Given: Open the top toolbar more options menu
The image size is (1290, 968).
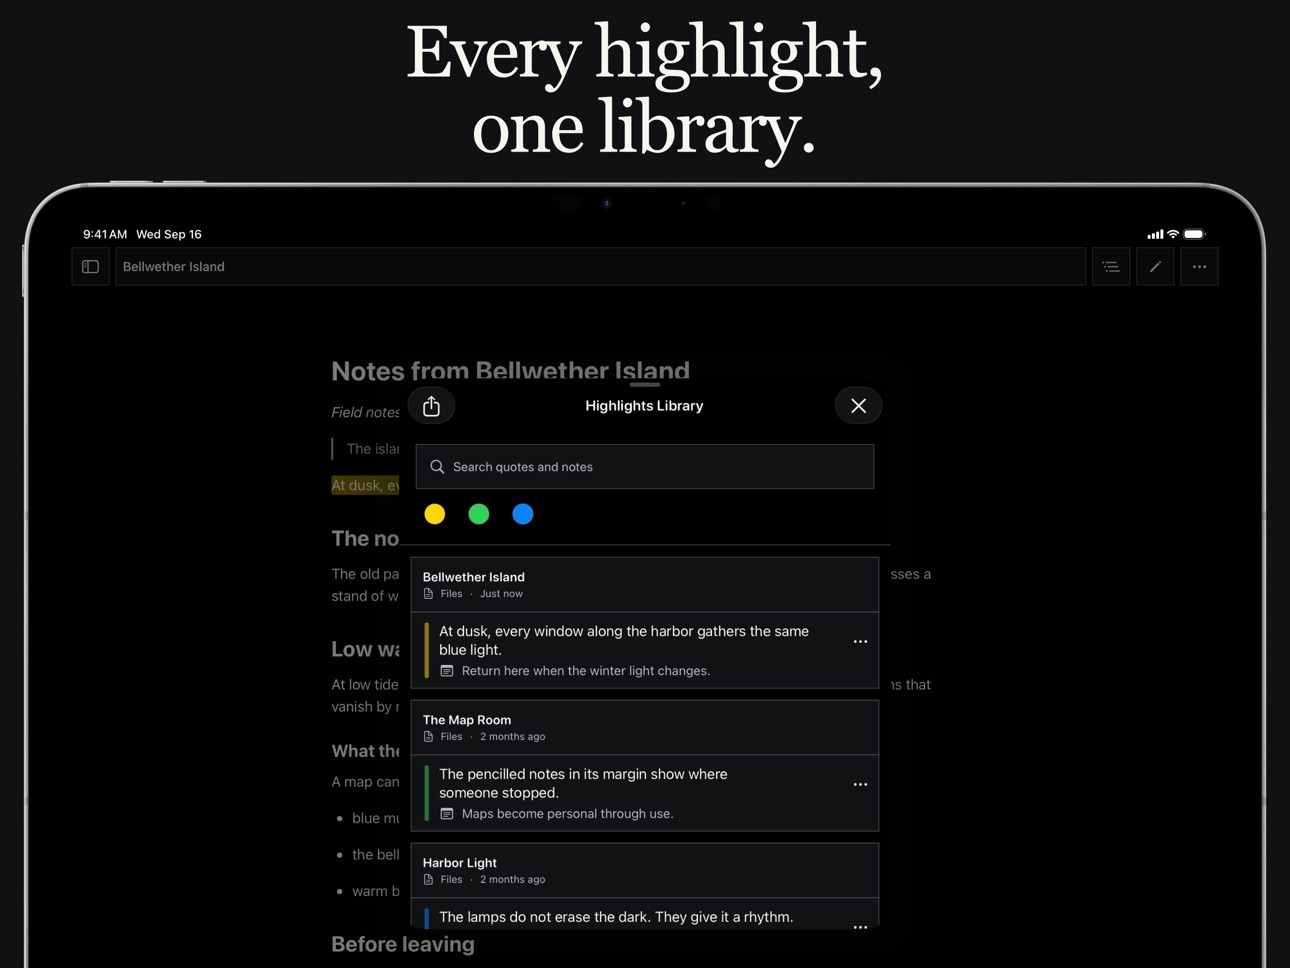Looking at the screenshot, I should pyautogui.click(x=1199, y=267).
